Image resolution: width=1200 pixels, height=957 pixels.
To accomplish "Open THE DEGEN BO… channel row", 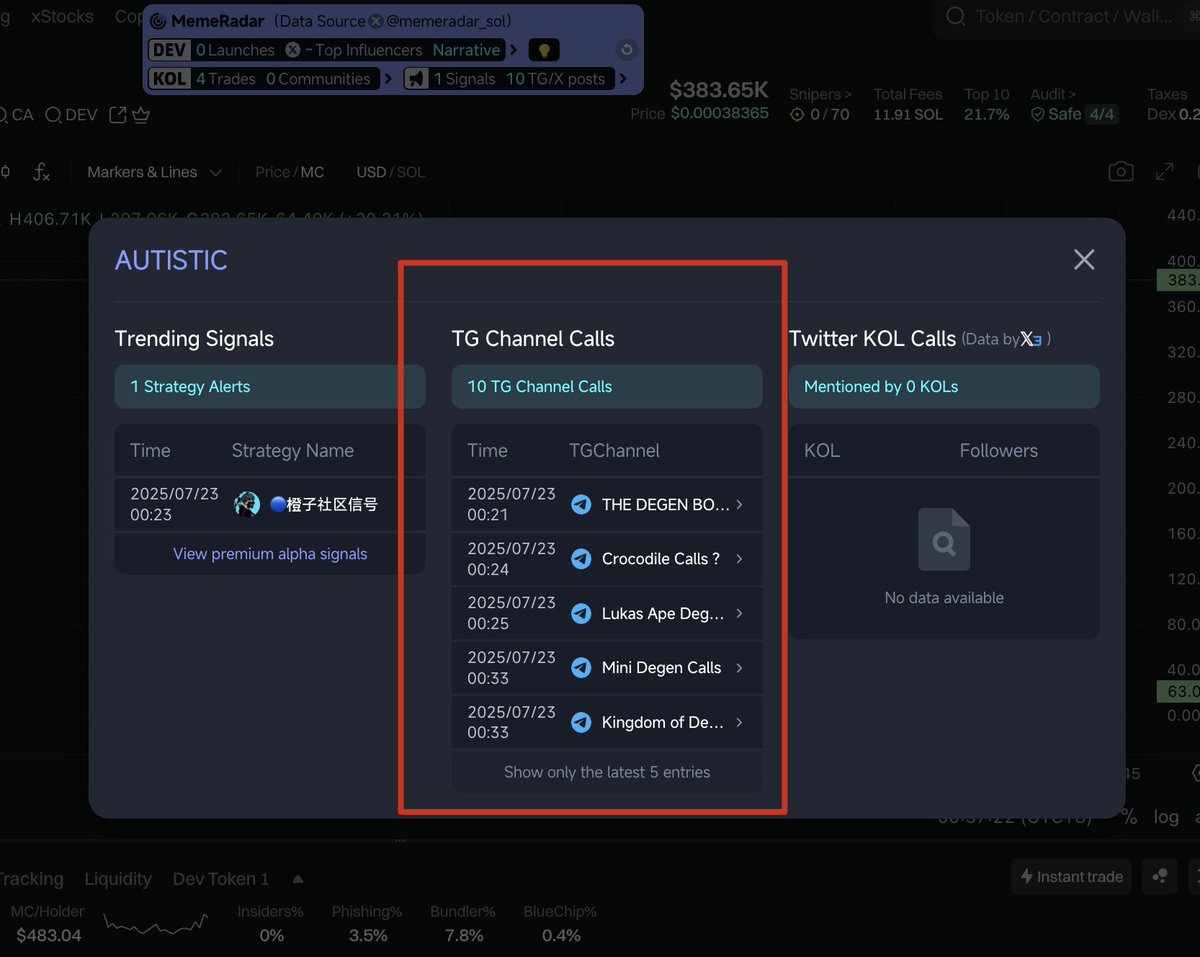I will pyautogui.click(x=607, y=505).
